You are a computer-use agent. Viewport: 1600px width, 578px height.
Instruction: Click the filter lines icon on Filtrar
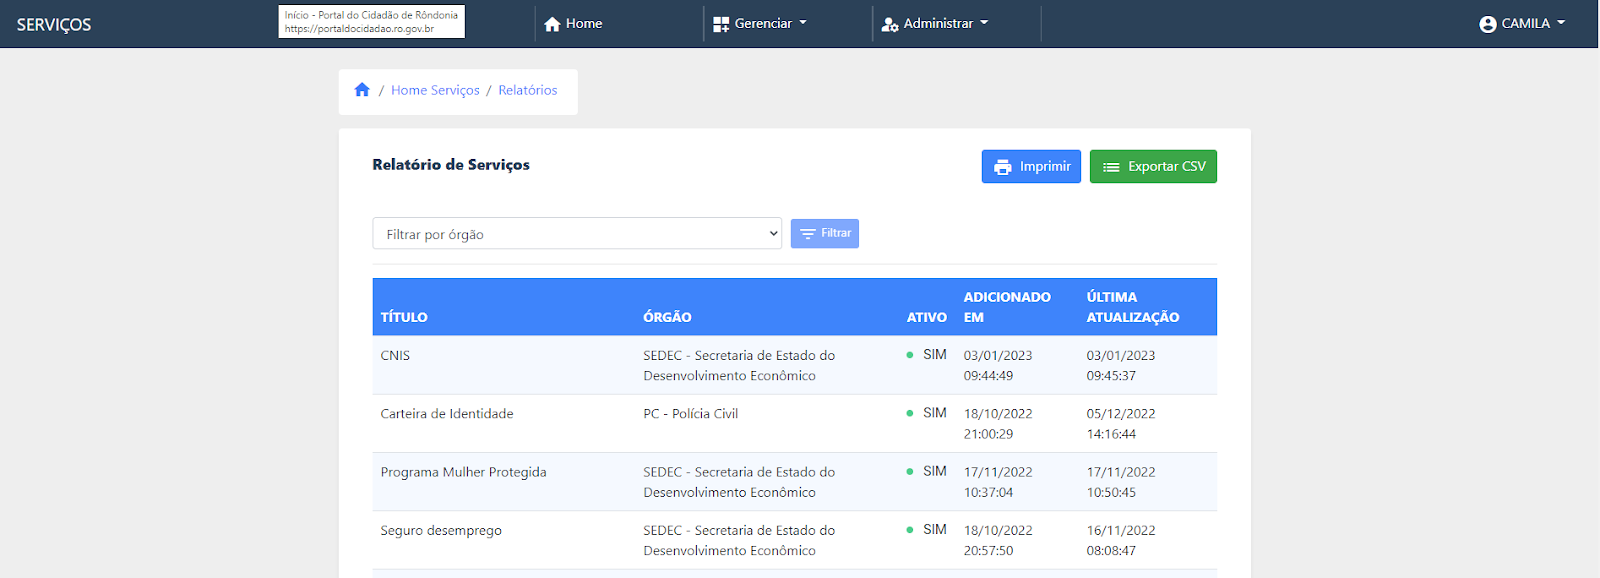[808, 234]
